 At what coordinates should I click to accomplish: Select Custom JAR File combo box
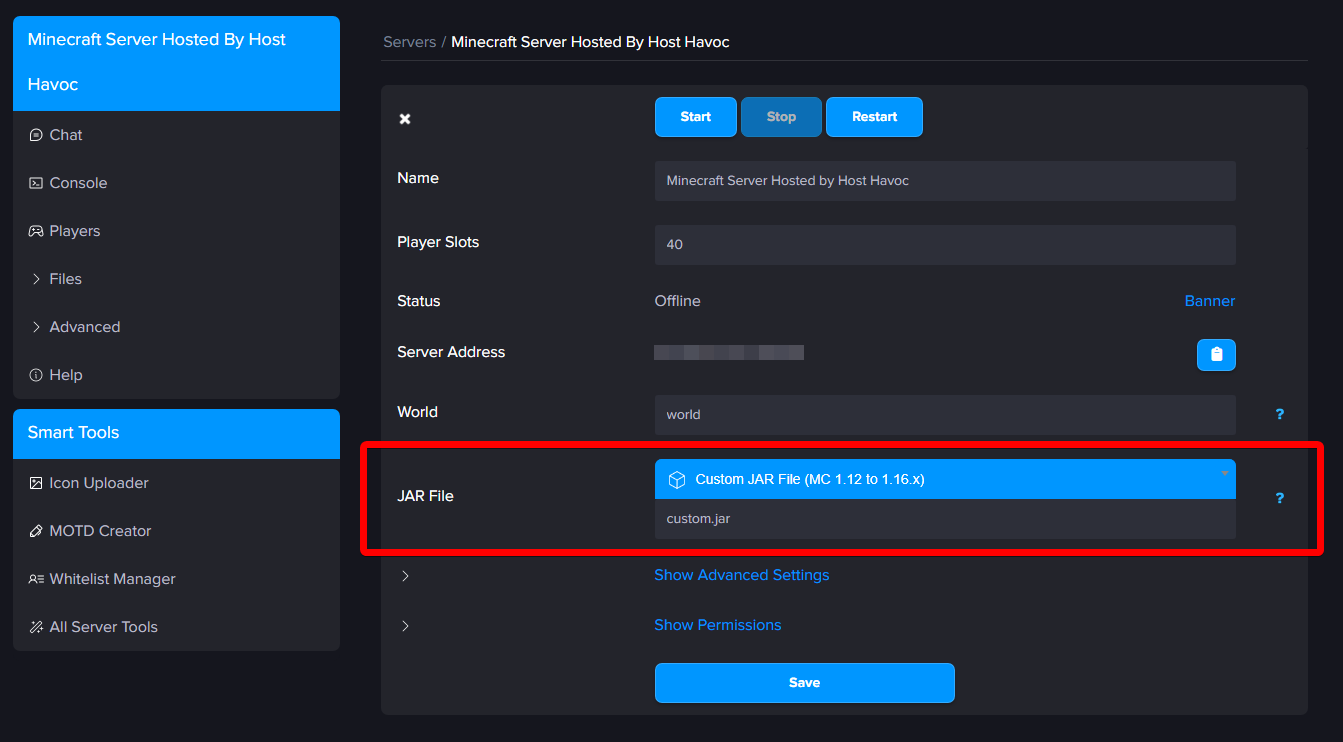click(945, 479)
